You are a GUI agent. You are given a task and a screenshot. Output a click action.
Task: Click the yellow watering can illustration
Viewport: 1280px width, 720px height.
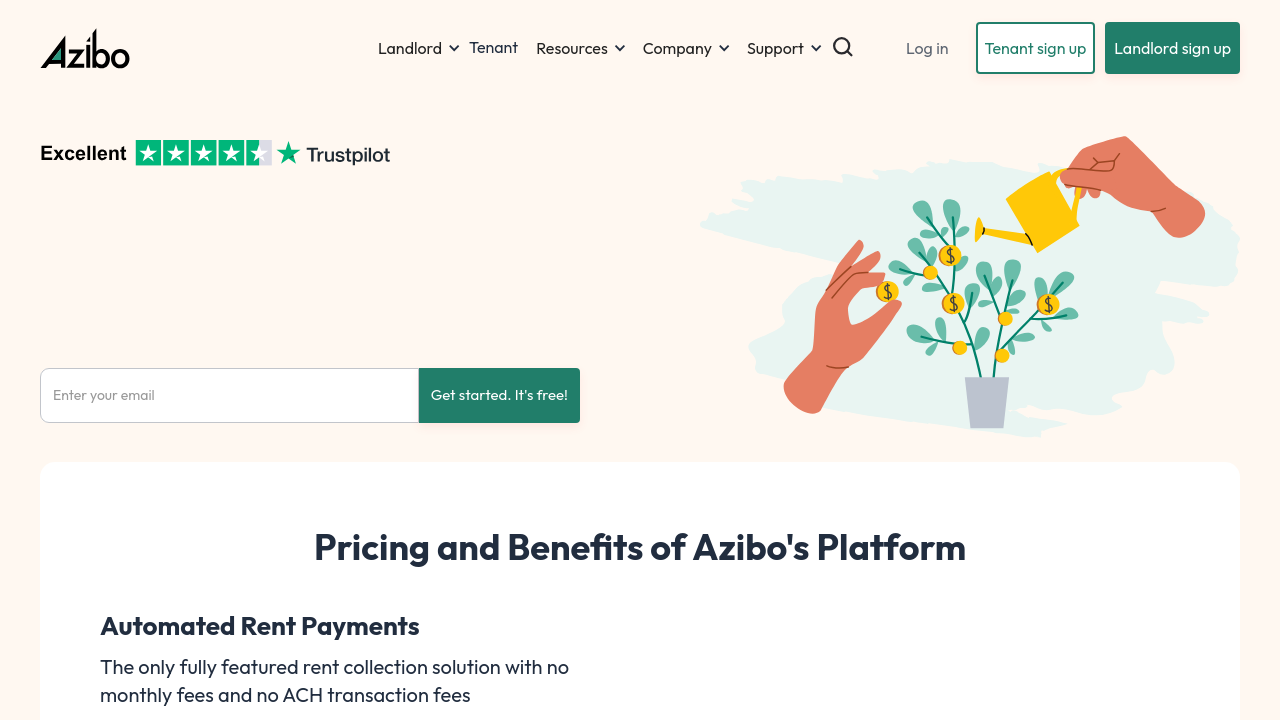(1040, 210)
